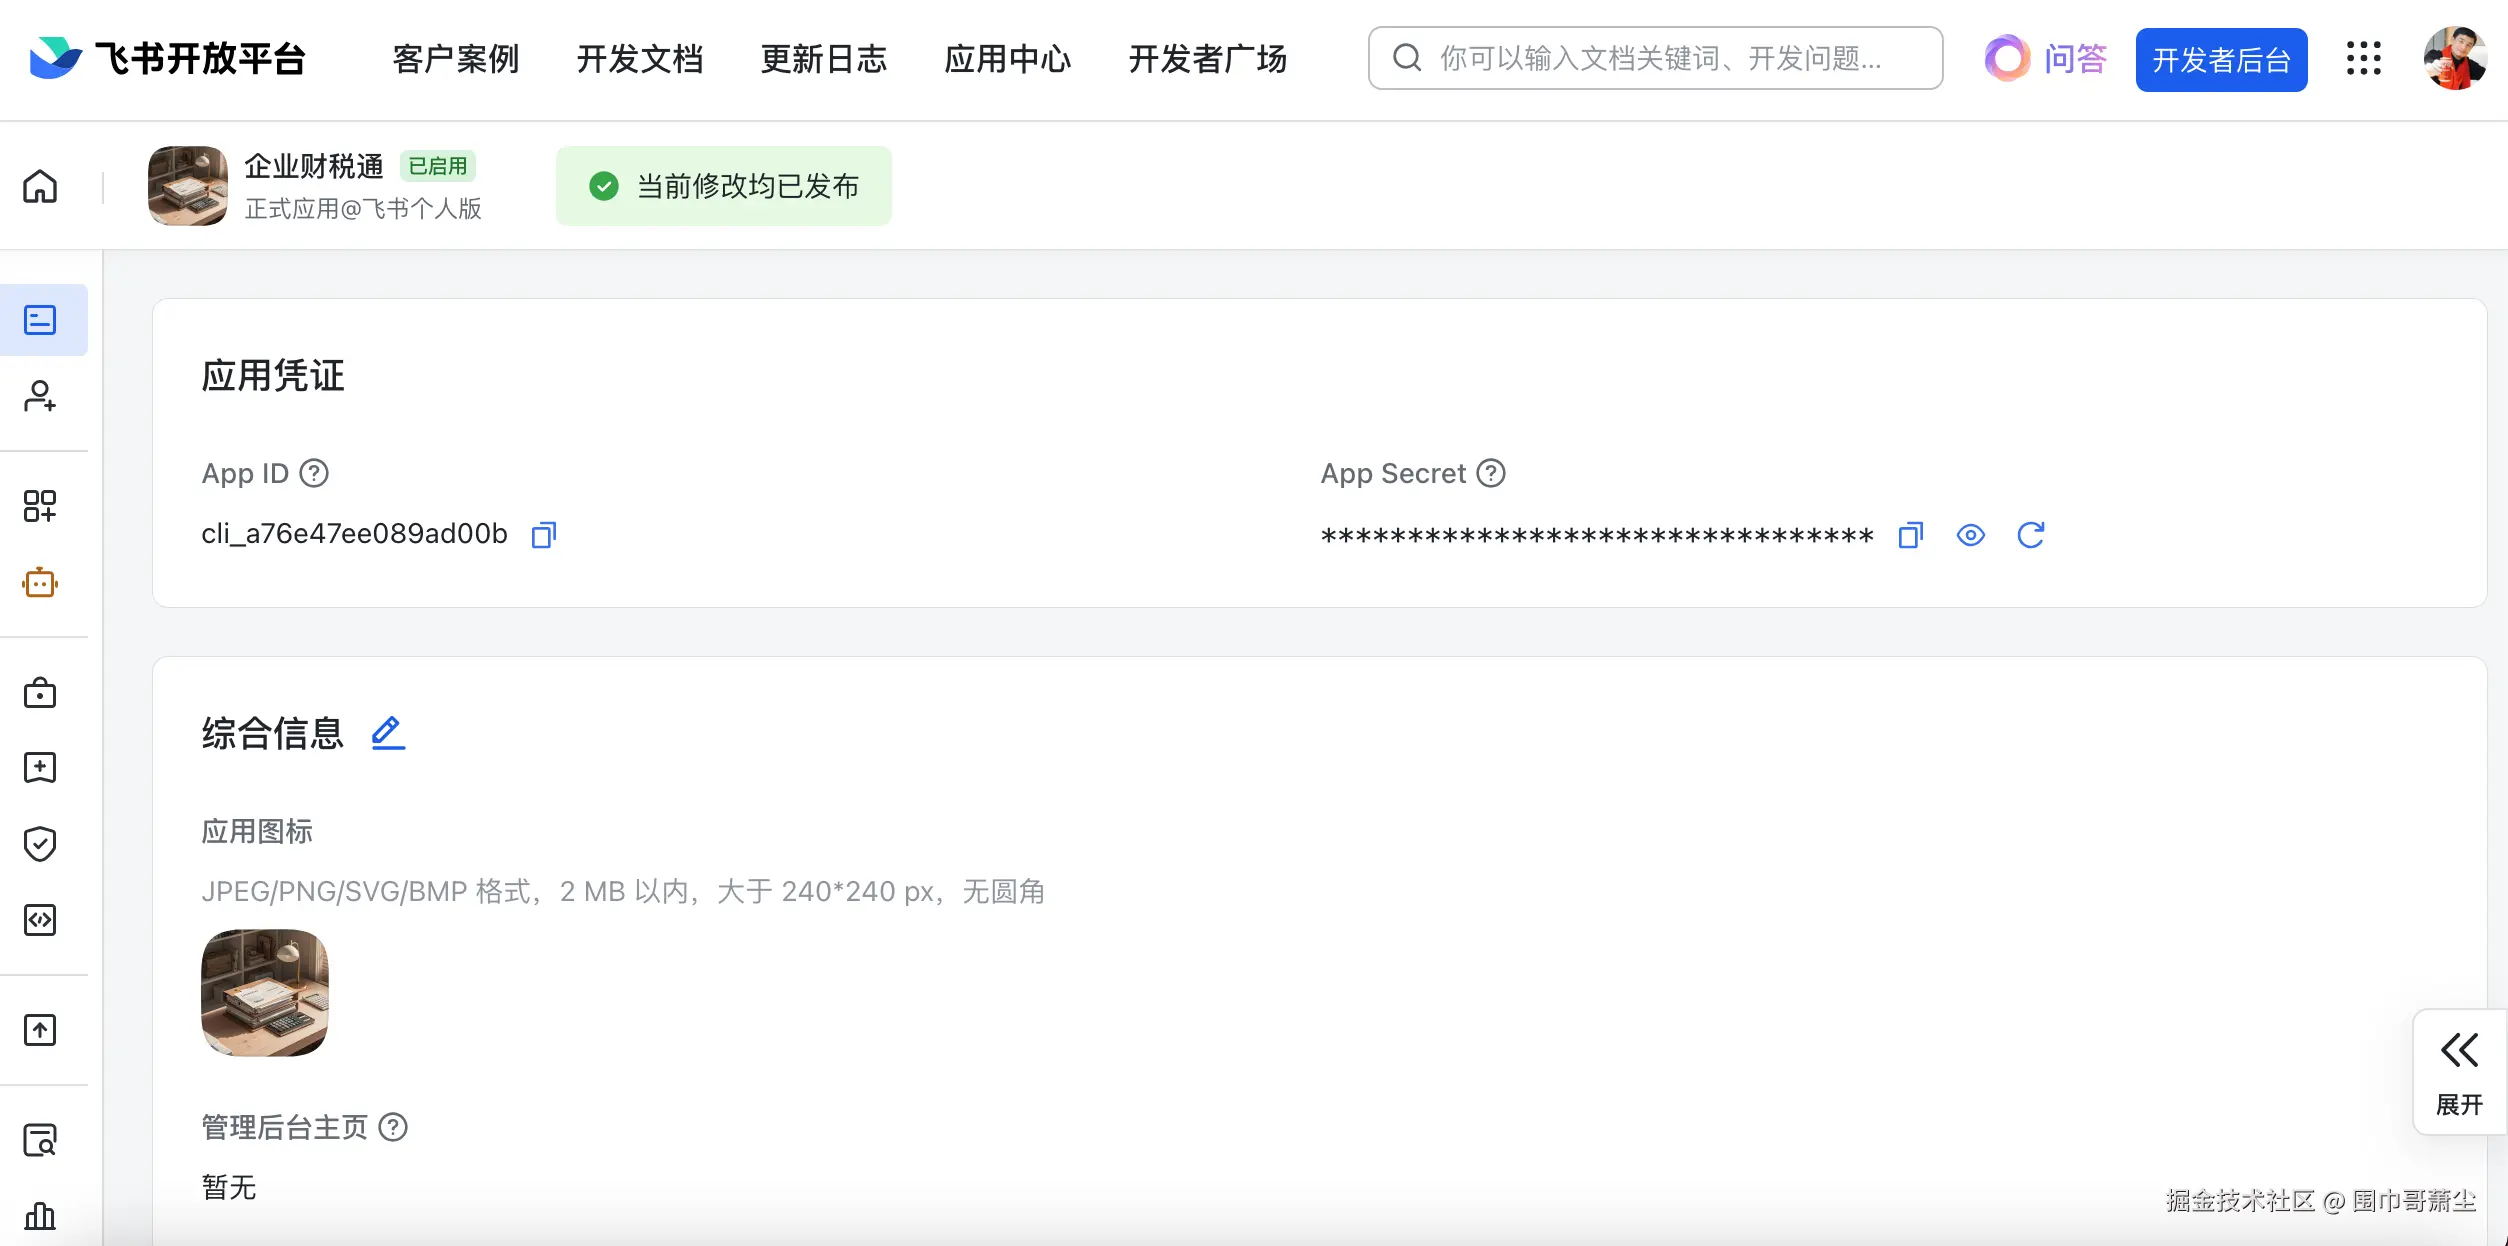Regenerate App Secret with refresh icon
This screenshot has height=1246, width=2508.
coord(2031,535)
